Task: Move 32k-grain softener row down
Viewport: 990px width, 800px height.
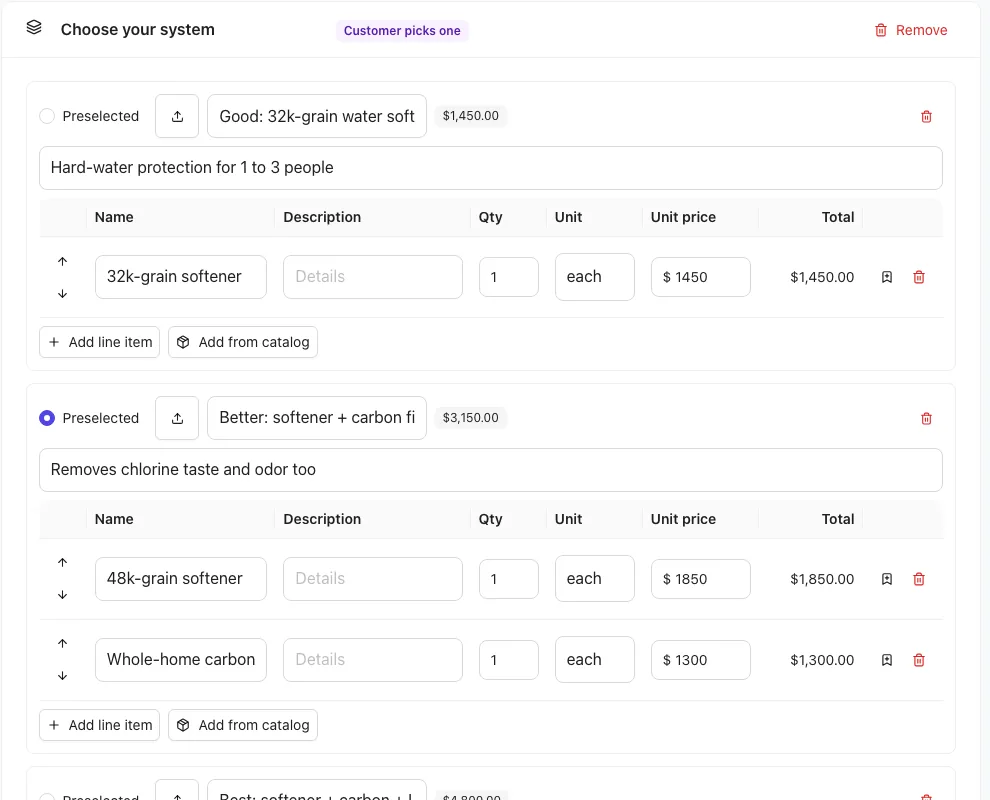Action: 63,294
